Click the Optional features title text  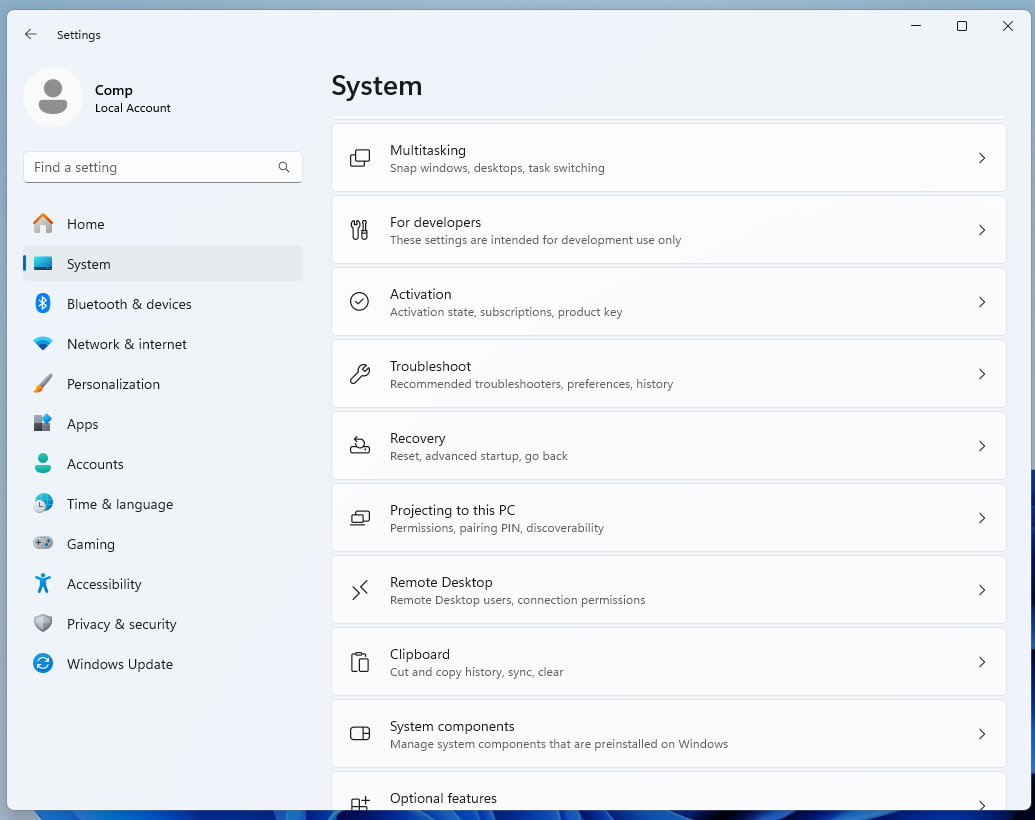click(444, 798)
